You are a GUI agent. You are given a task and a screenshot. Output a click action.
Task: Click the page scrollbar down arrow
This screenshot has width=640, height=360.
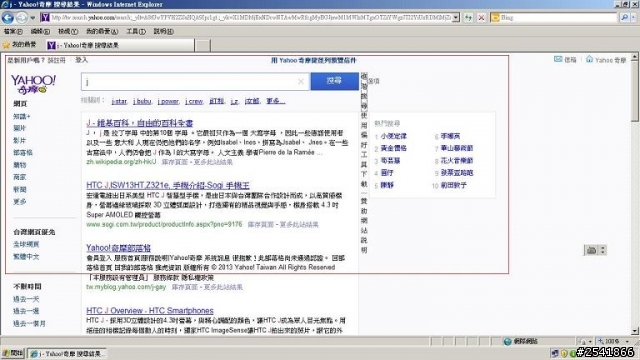[x=635, y=331]
